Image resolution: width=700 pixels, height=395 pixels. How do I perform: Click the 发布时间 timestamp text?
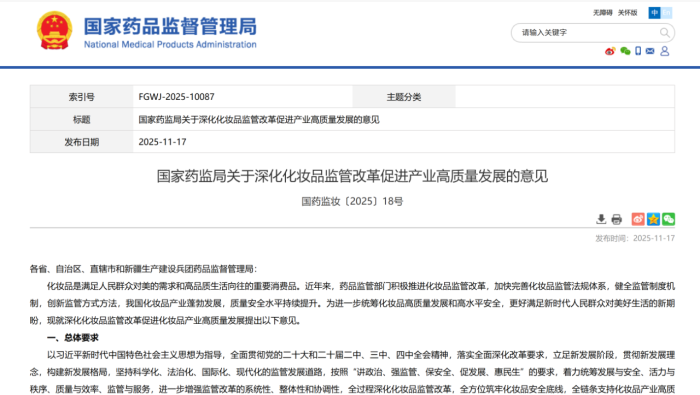[635, 238]
